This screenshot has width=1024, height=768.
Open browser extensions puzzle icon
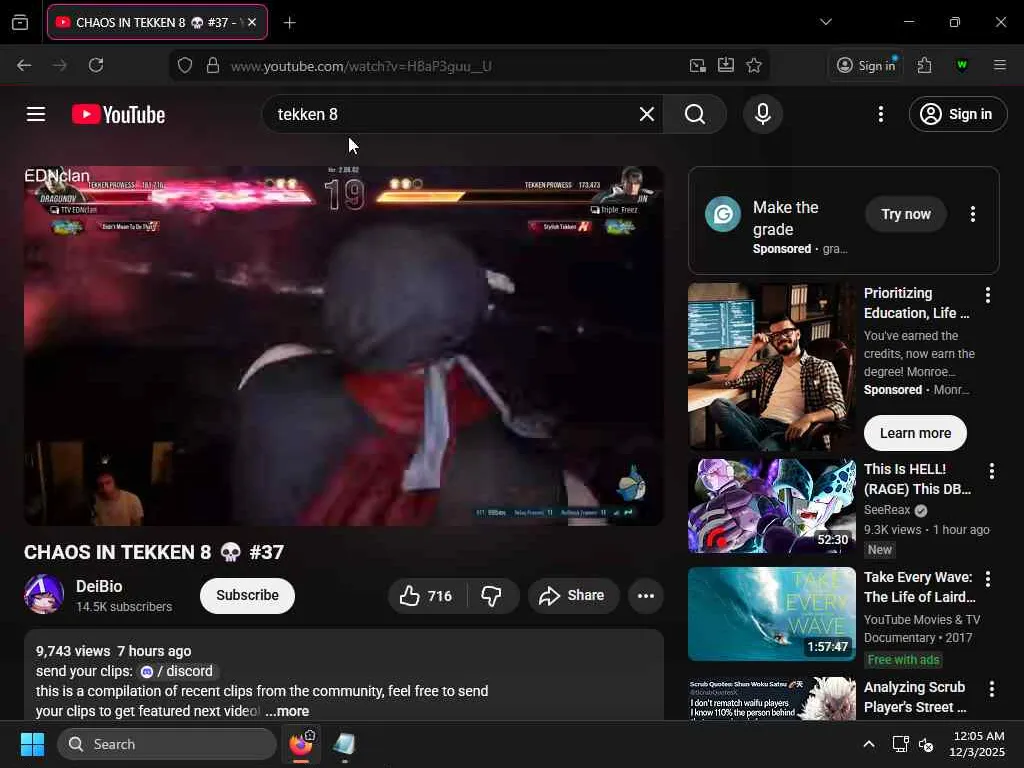(x=924, y=65)
